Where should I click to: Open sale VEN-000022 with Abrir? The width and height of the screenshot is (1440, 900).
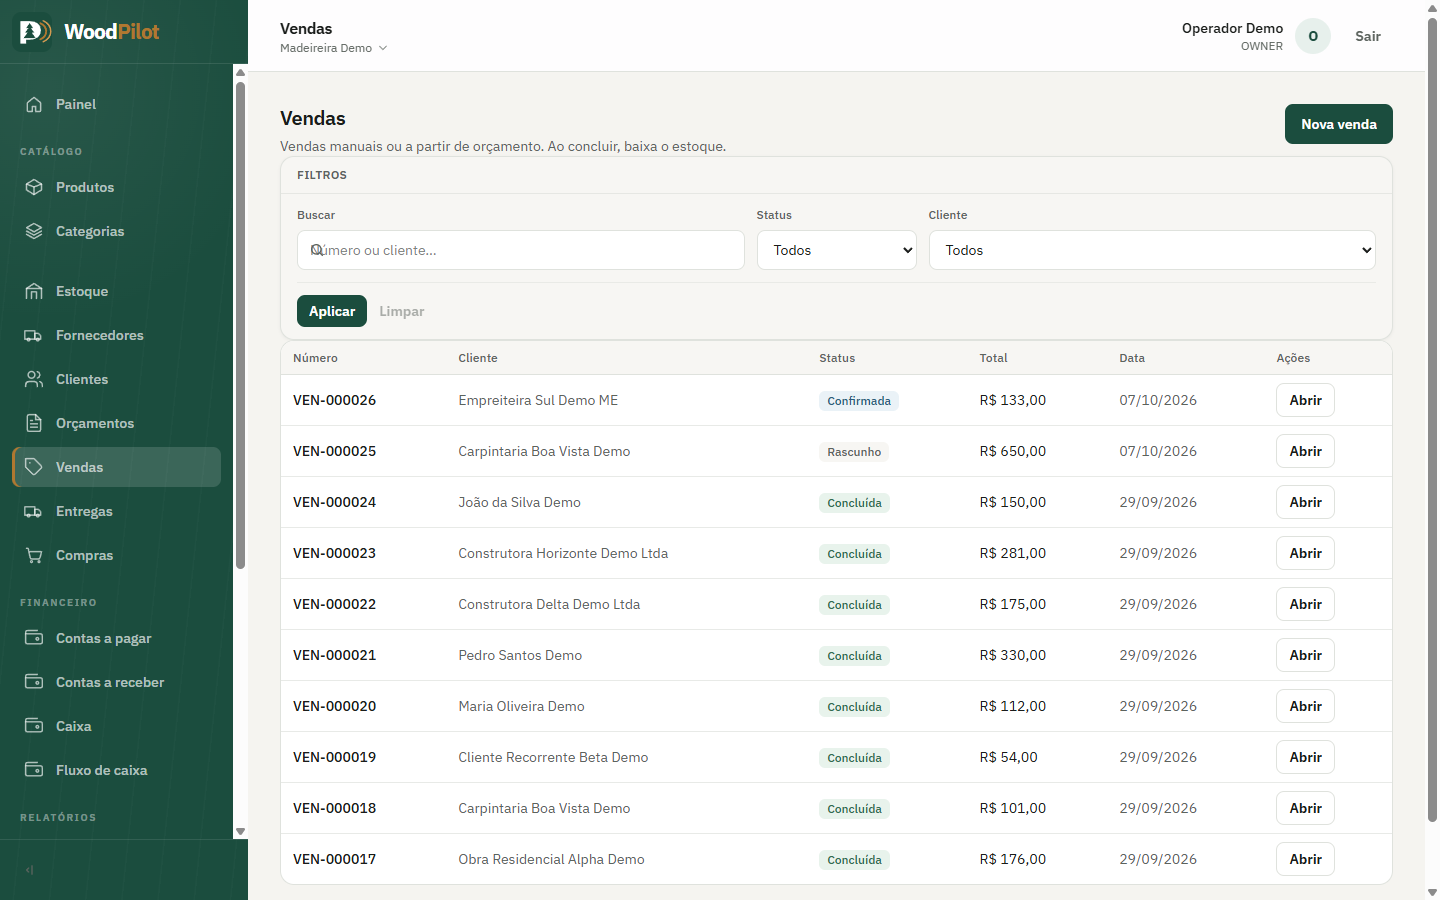1305,604
